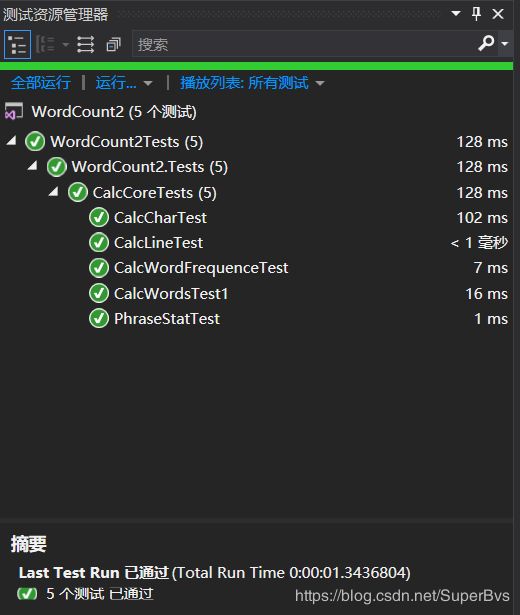Click the passed icon in the summary
This screenshot has height=615, width=520.
27,594
